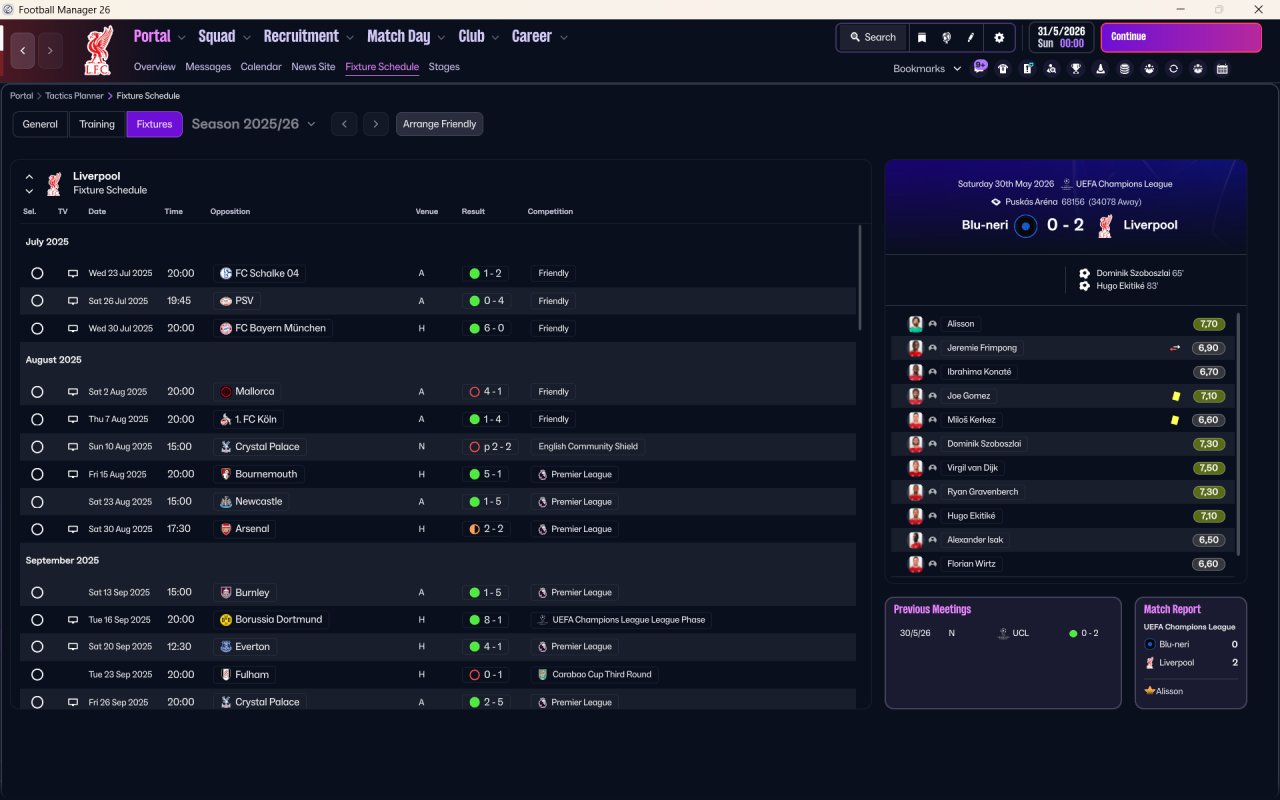Click TV icon for FC Schalke 04 match
The image size is (1280, 800).
tap(72, 273)
